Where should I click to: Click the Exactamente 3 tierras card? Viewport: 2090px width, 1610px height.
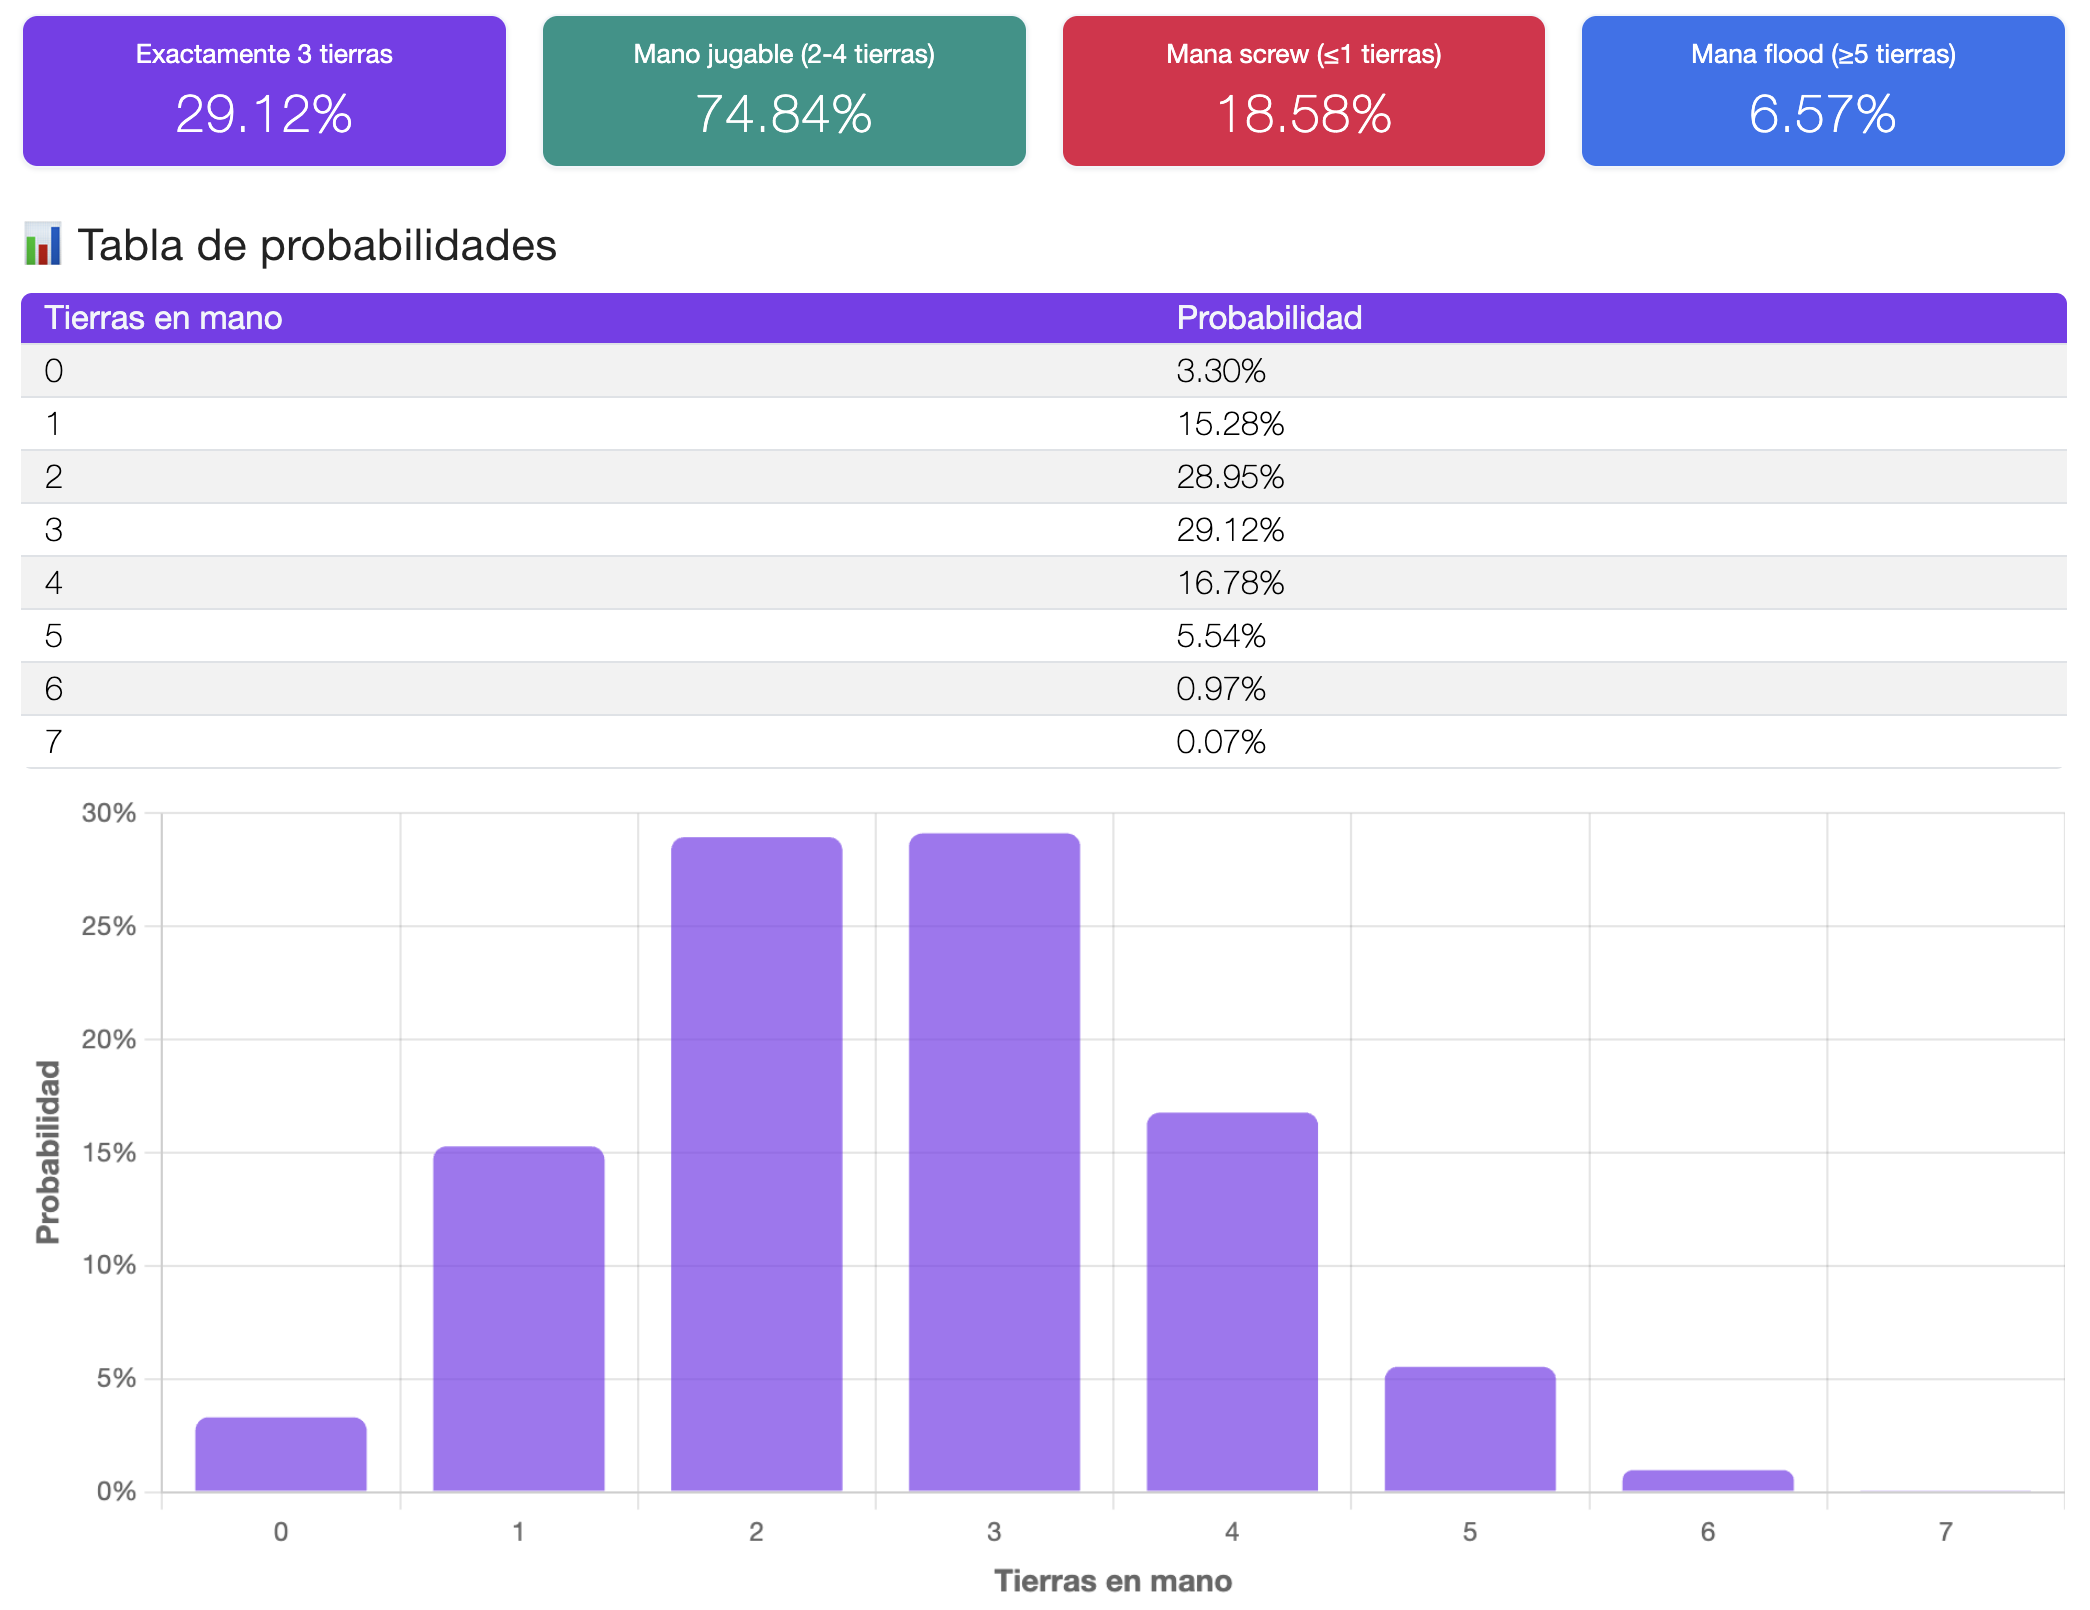point(264,91)
